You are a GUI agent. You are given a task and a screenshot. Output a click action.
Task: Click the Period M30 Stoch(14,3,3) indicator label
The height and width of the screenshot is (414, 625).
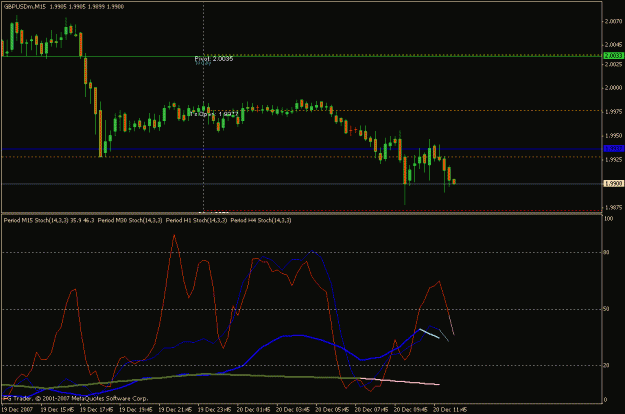coord(130,220)
